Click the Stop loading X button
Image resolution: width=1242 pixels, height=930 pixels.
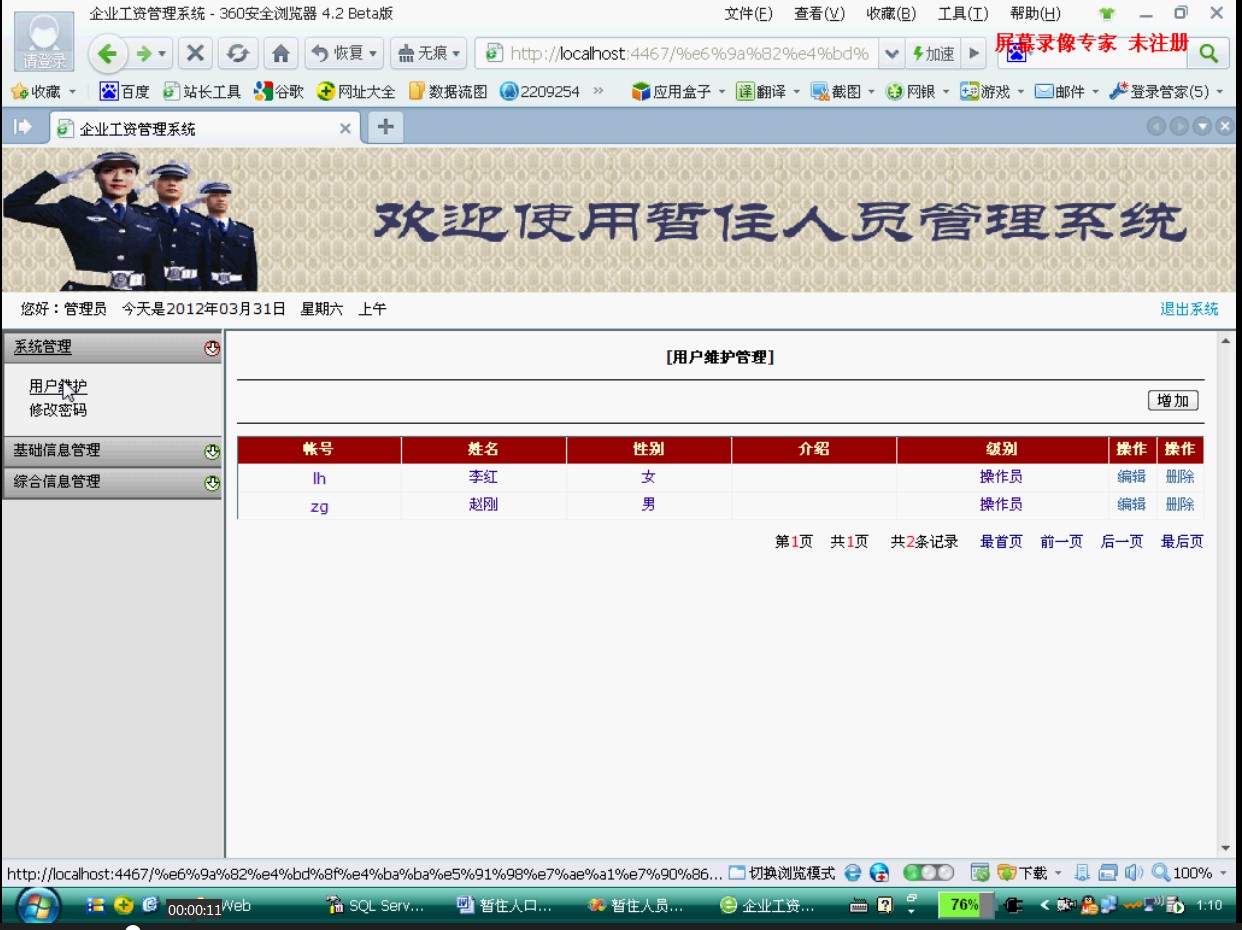pos(196,53)
